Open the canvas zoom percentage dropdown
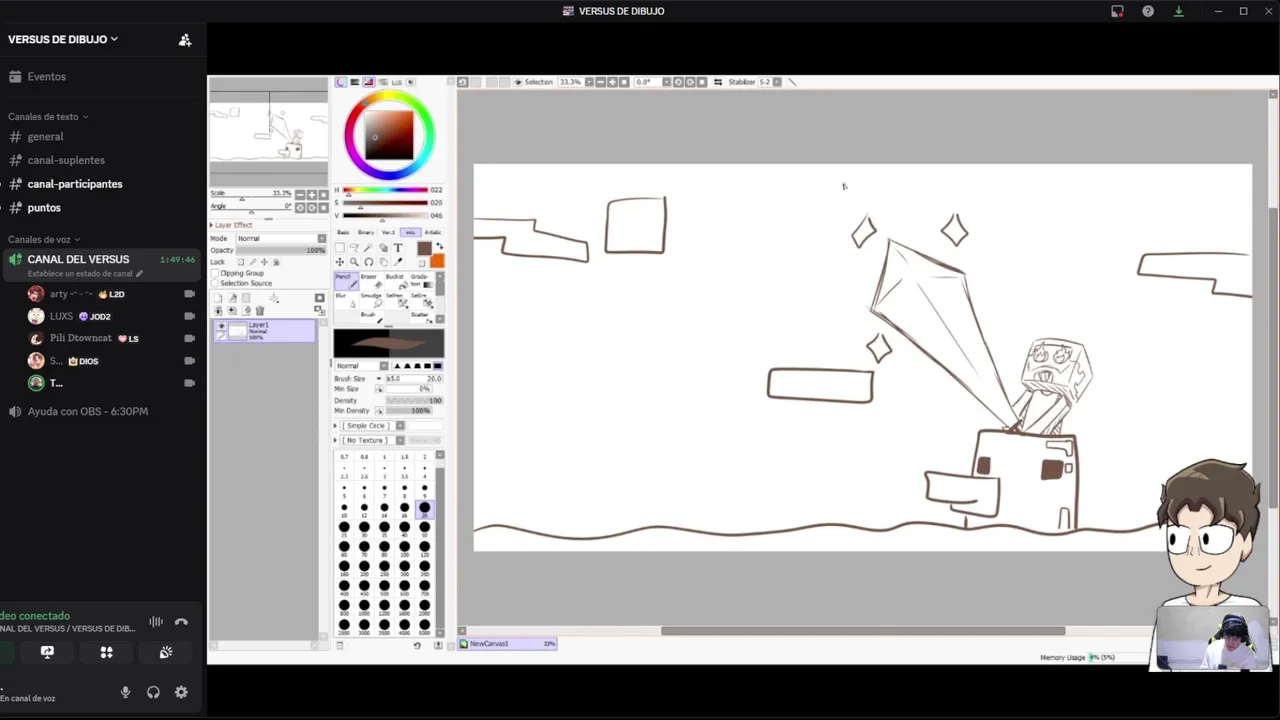The height and width of the screenshot is (720, 1280). click(589, 82)
